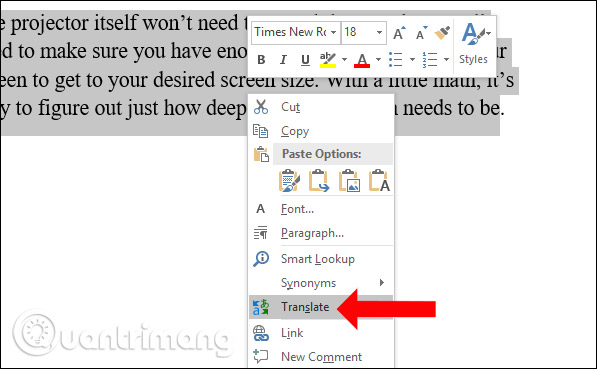Select the Format Painter brush

point(442,33)
